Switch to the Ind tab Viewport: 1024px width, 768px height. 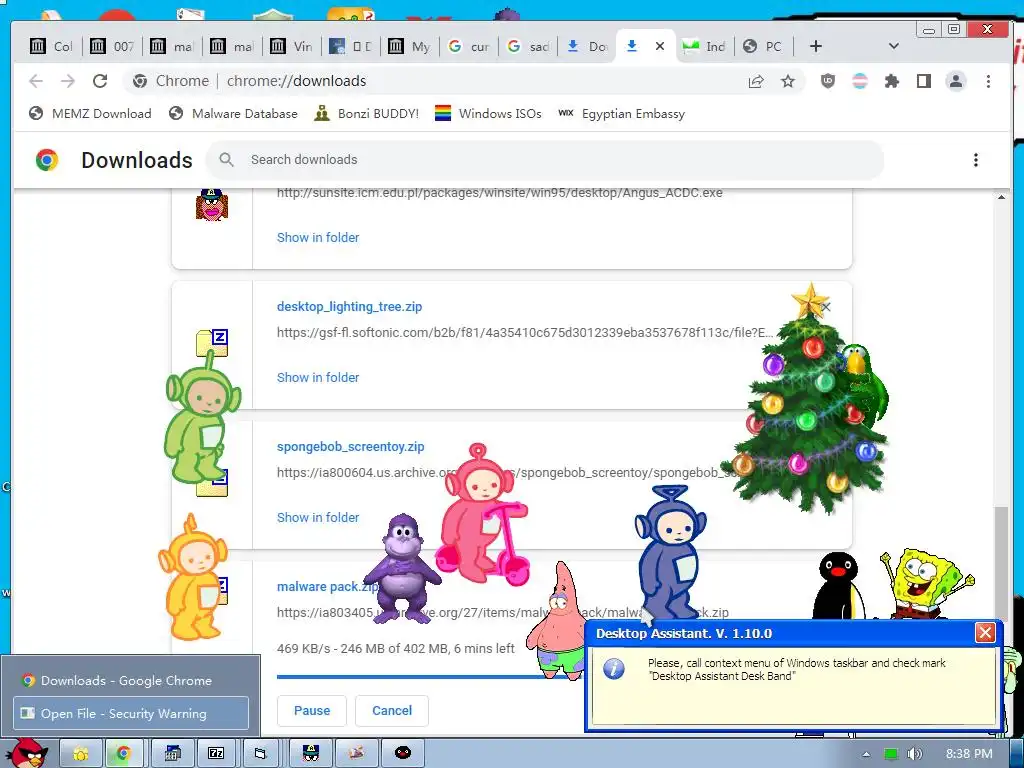705,46
